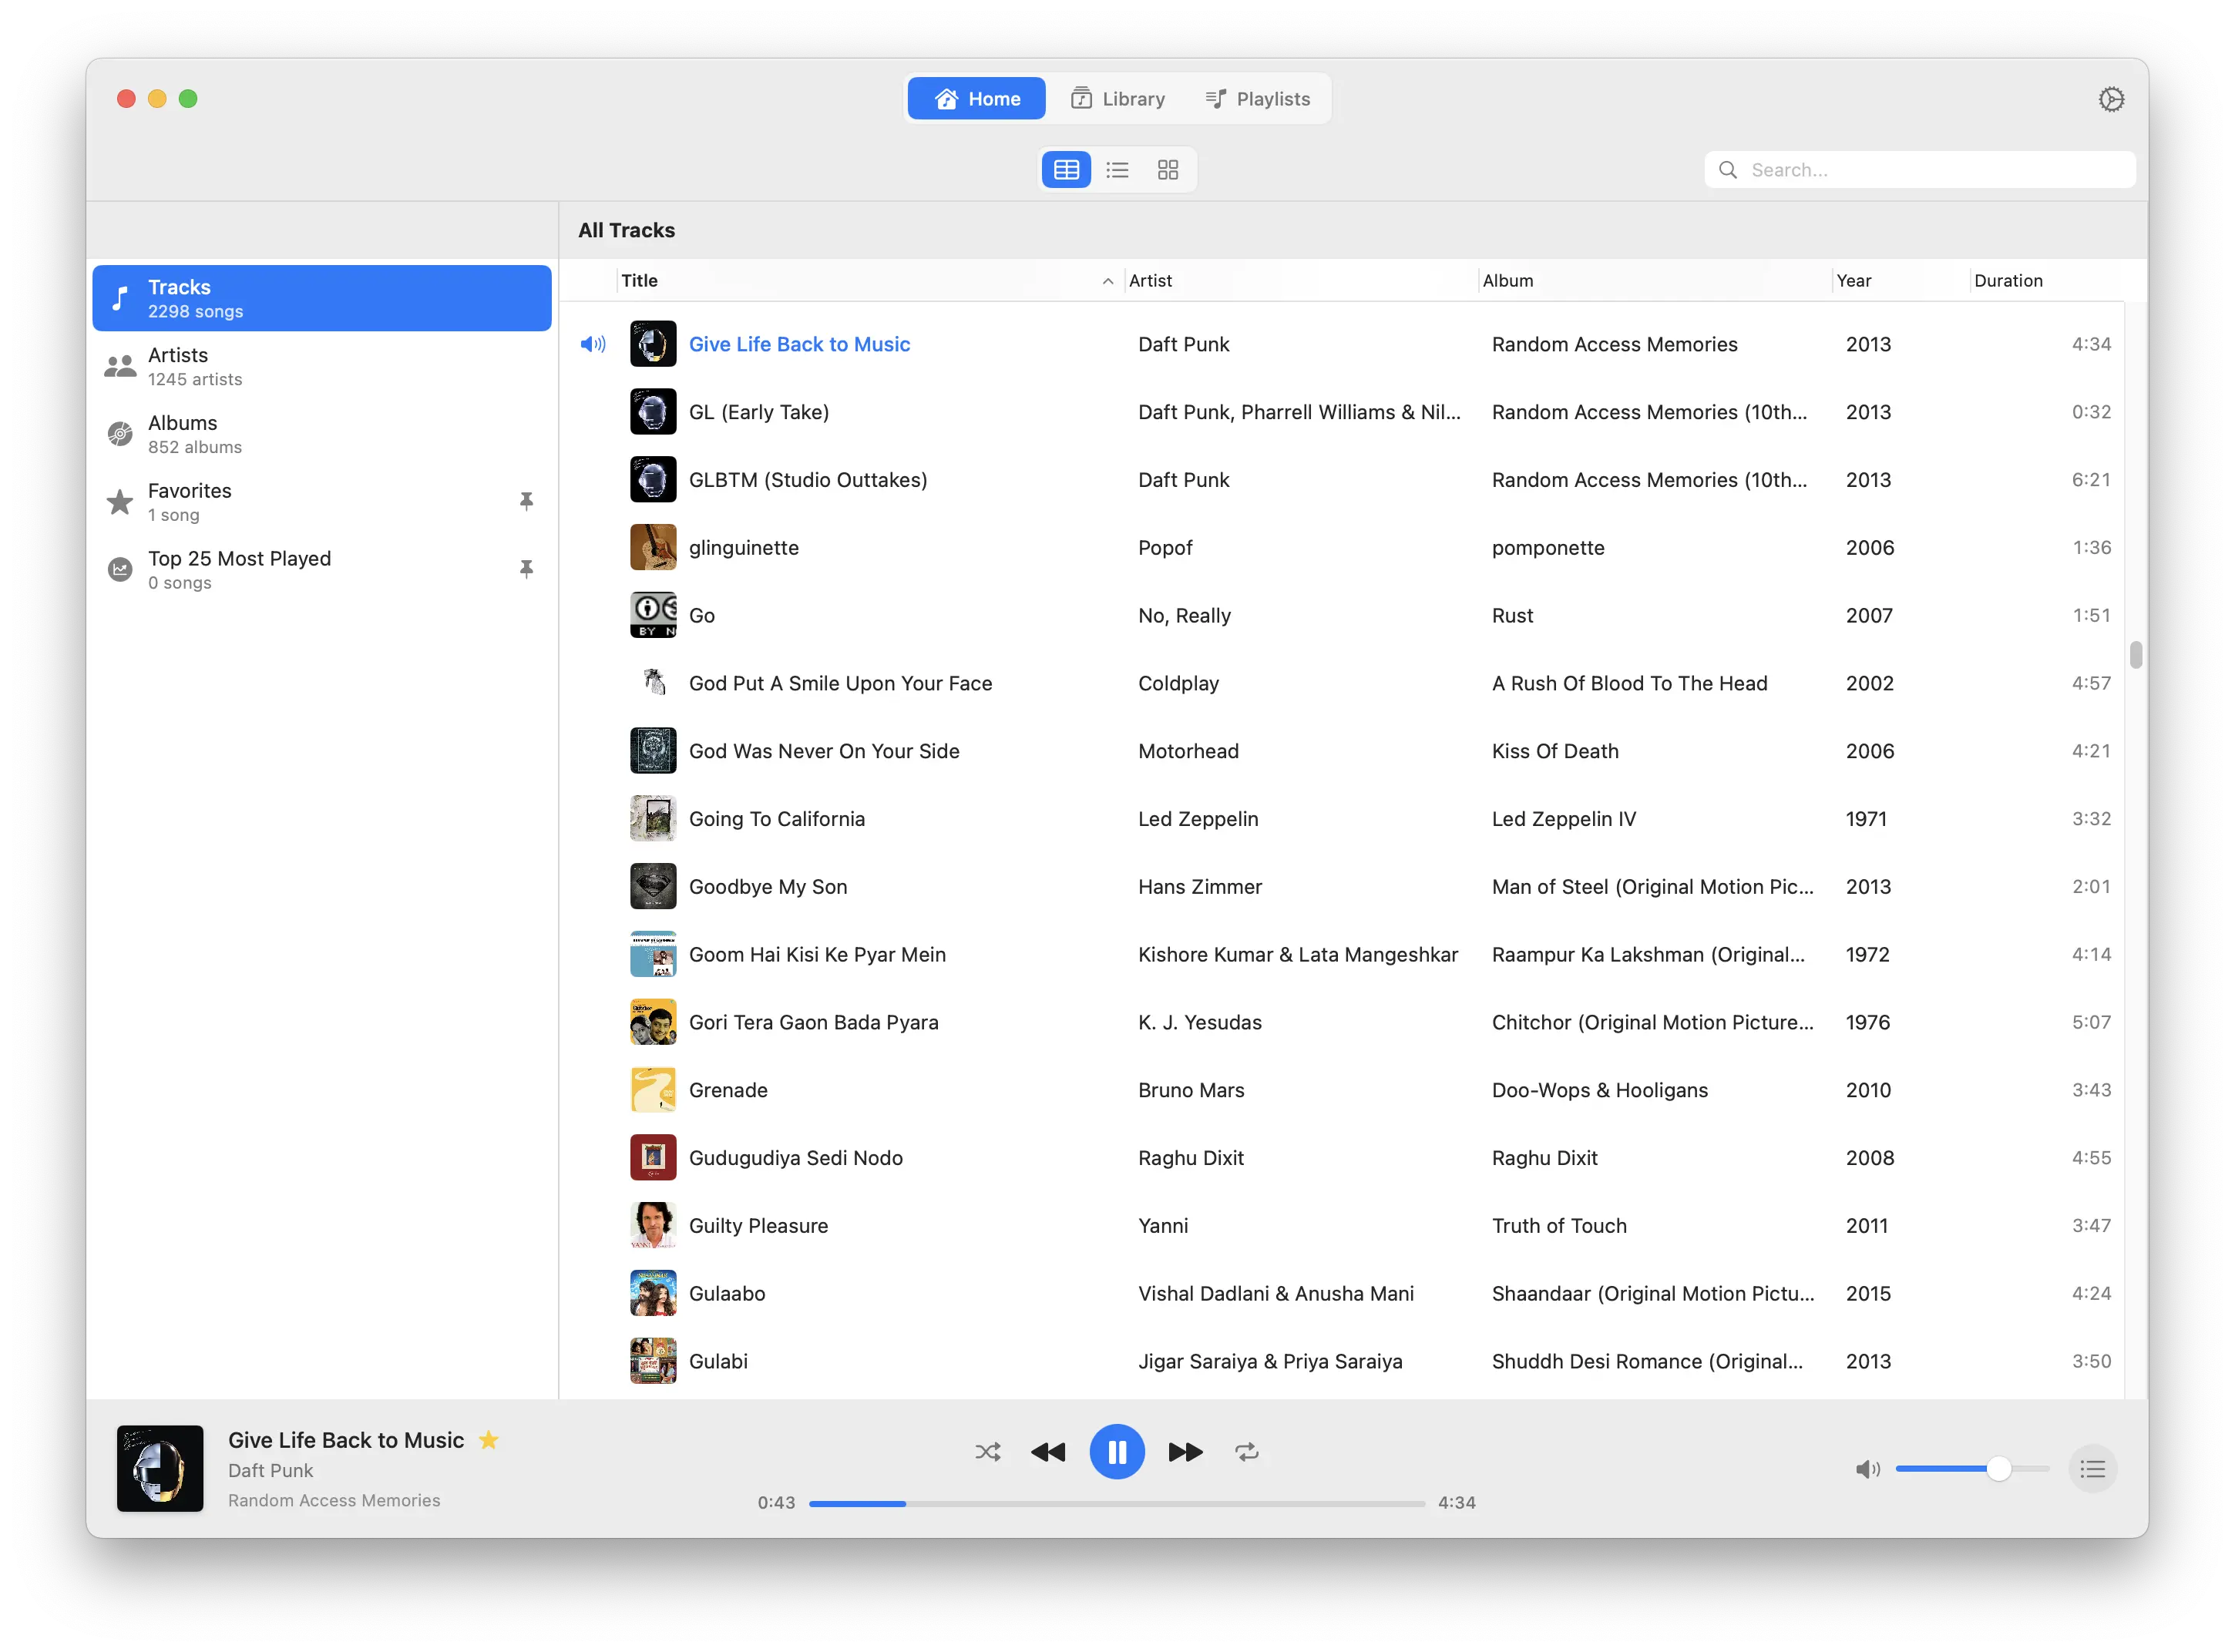Click Daft Punk in the player bar
This screenshot has width=2235, height=1652.
click(x=270, y=1470)
